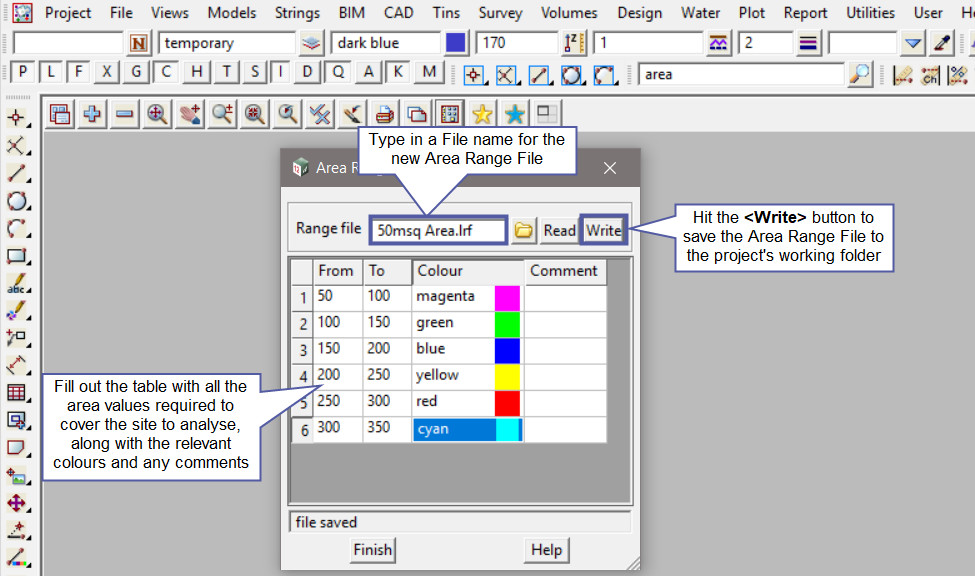This screenshot has height=576, width=975.
Task: Toggle the Q snap button
Action: (338, 72)
